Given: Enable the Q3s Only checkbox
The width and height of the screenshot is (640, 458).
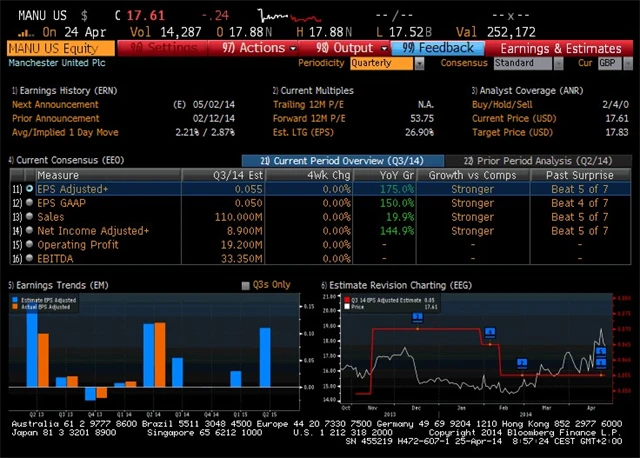Looking at the screenshot, I should (x=246, y=285).
